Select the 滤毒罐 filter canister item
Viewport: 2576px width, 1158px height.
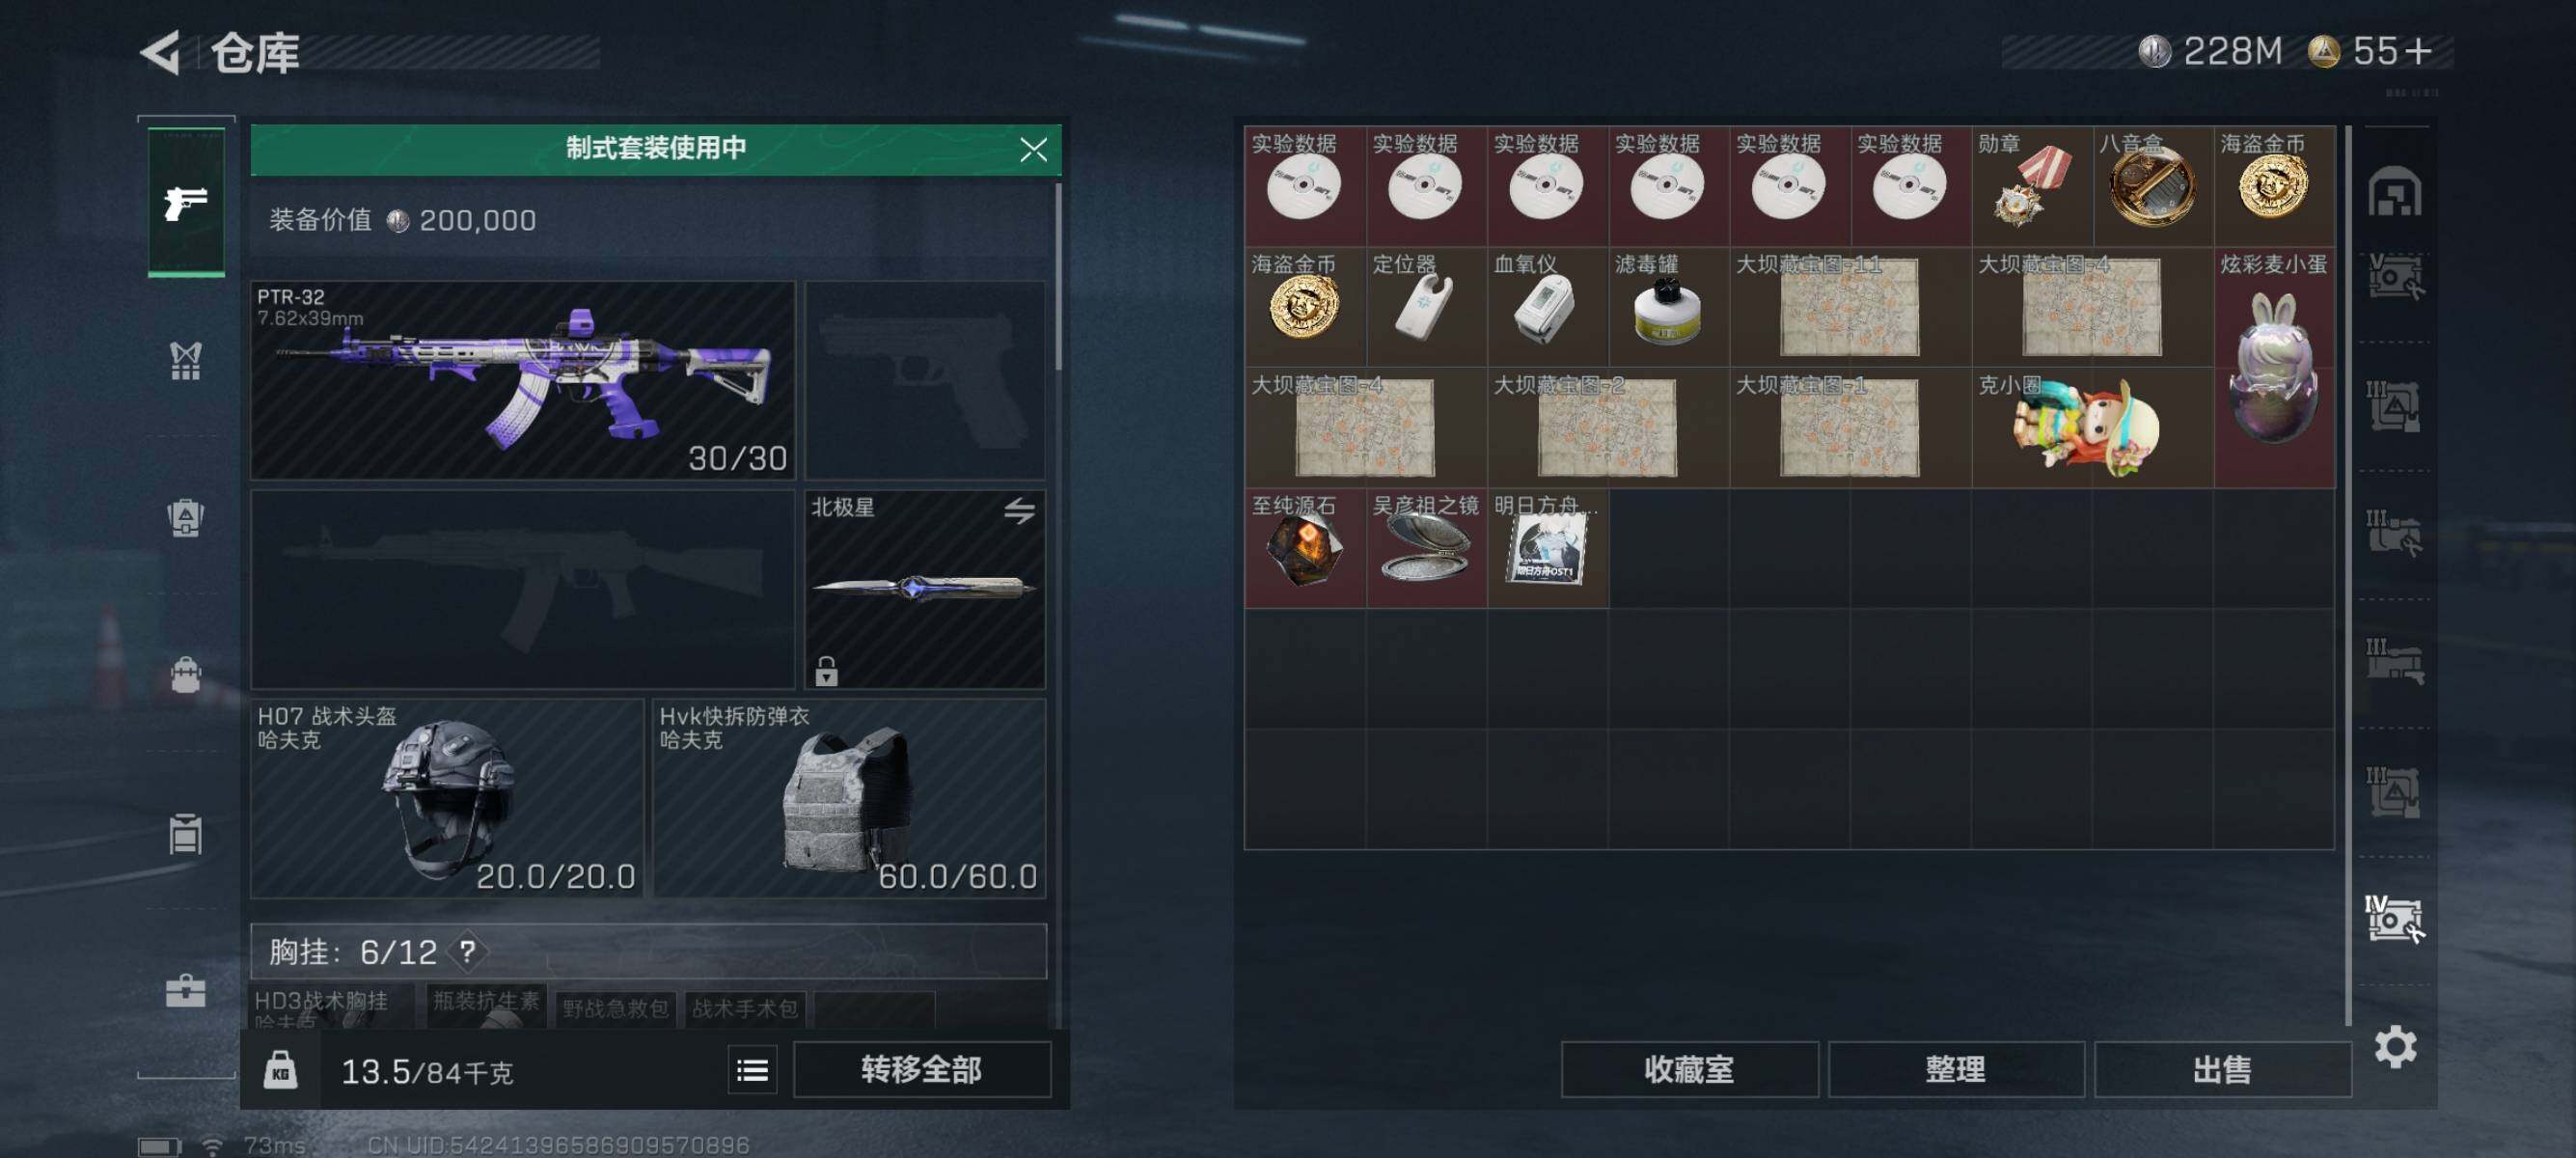1668,306
